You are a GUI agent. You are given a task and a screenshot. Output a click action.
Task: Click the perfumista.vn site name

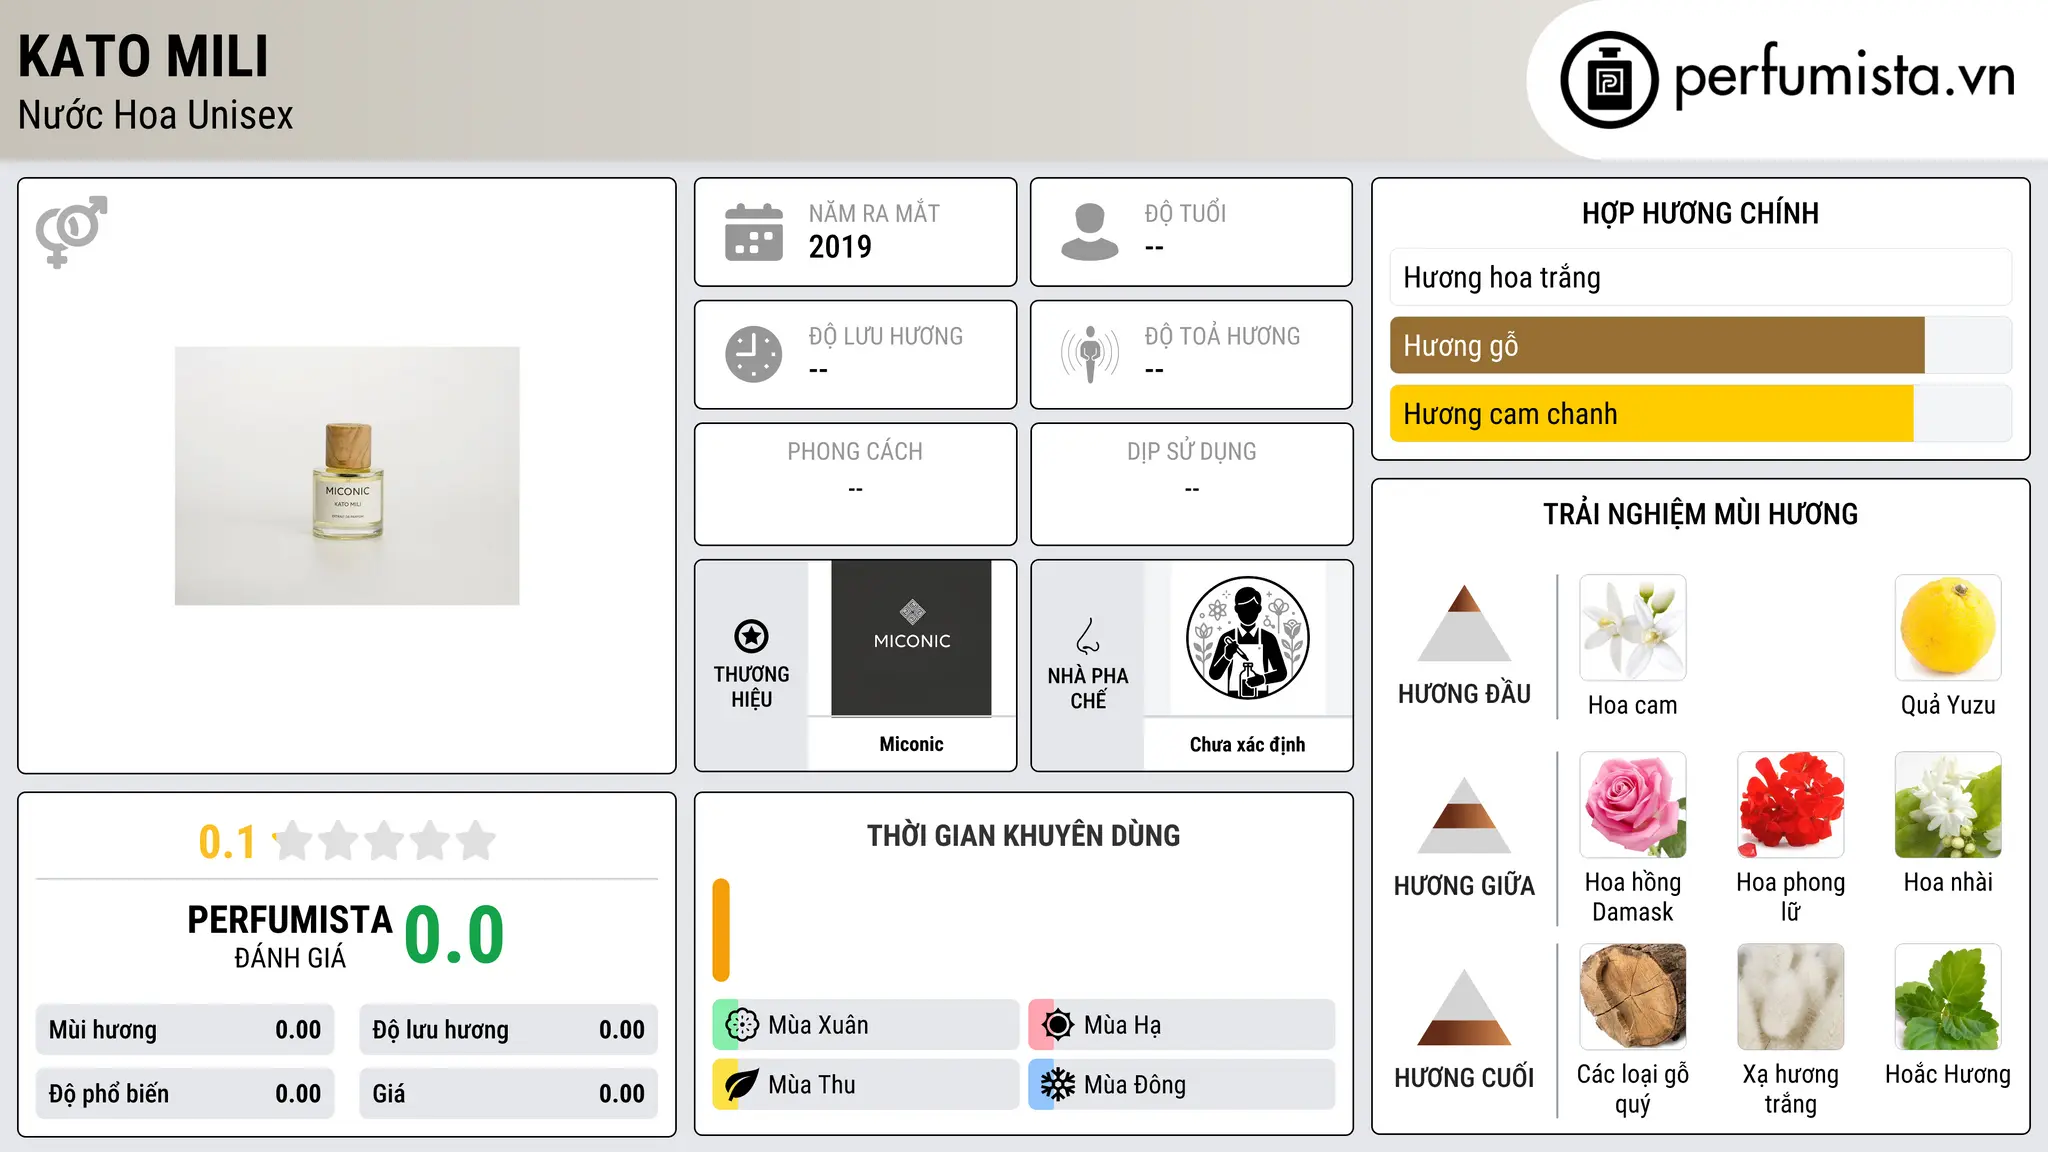1845,76
